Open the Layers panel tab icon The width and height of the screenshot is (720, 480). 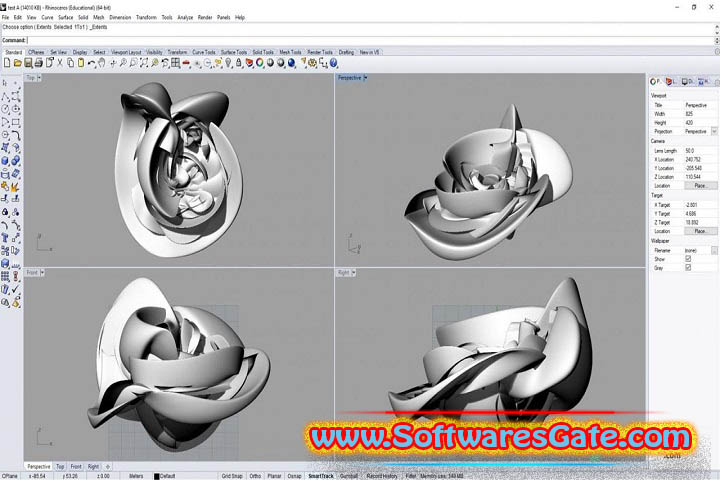(x=670, y=82)
